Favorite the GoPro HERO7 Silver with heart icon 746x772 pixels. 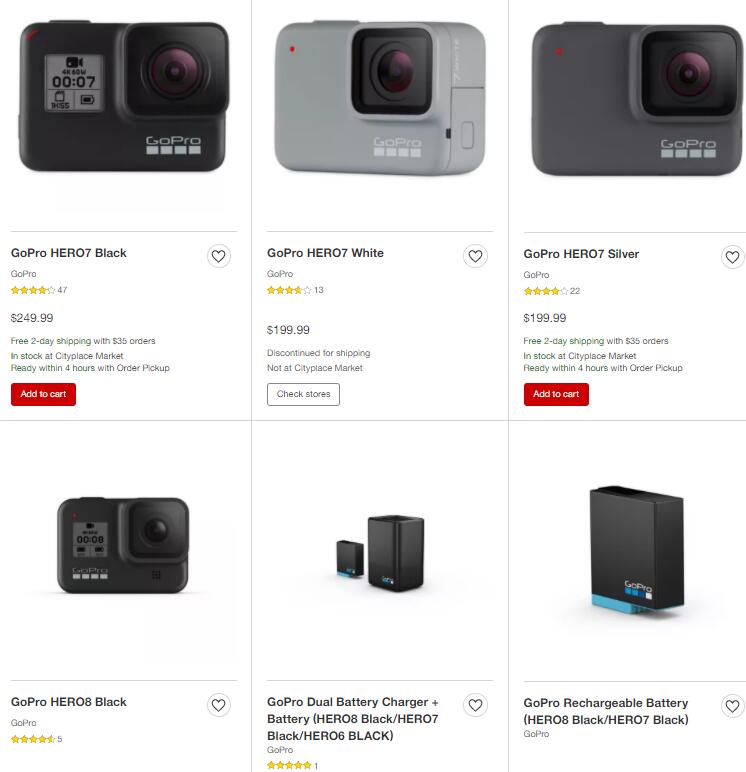point(732,257)
